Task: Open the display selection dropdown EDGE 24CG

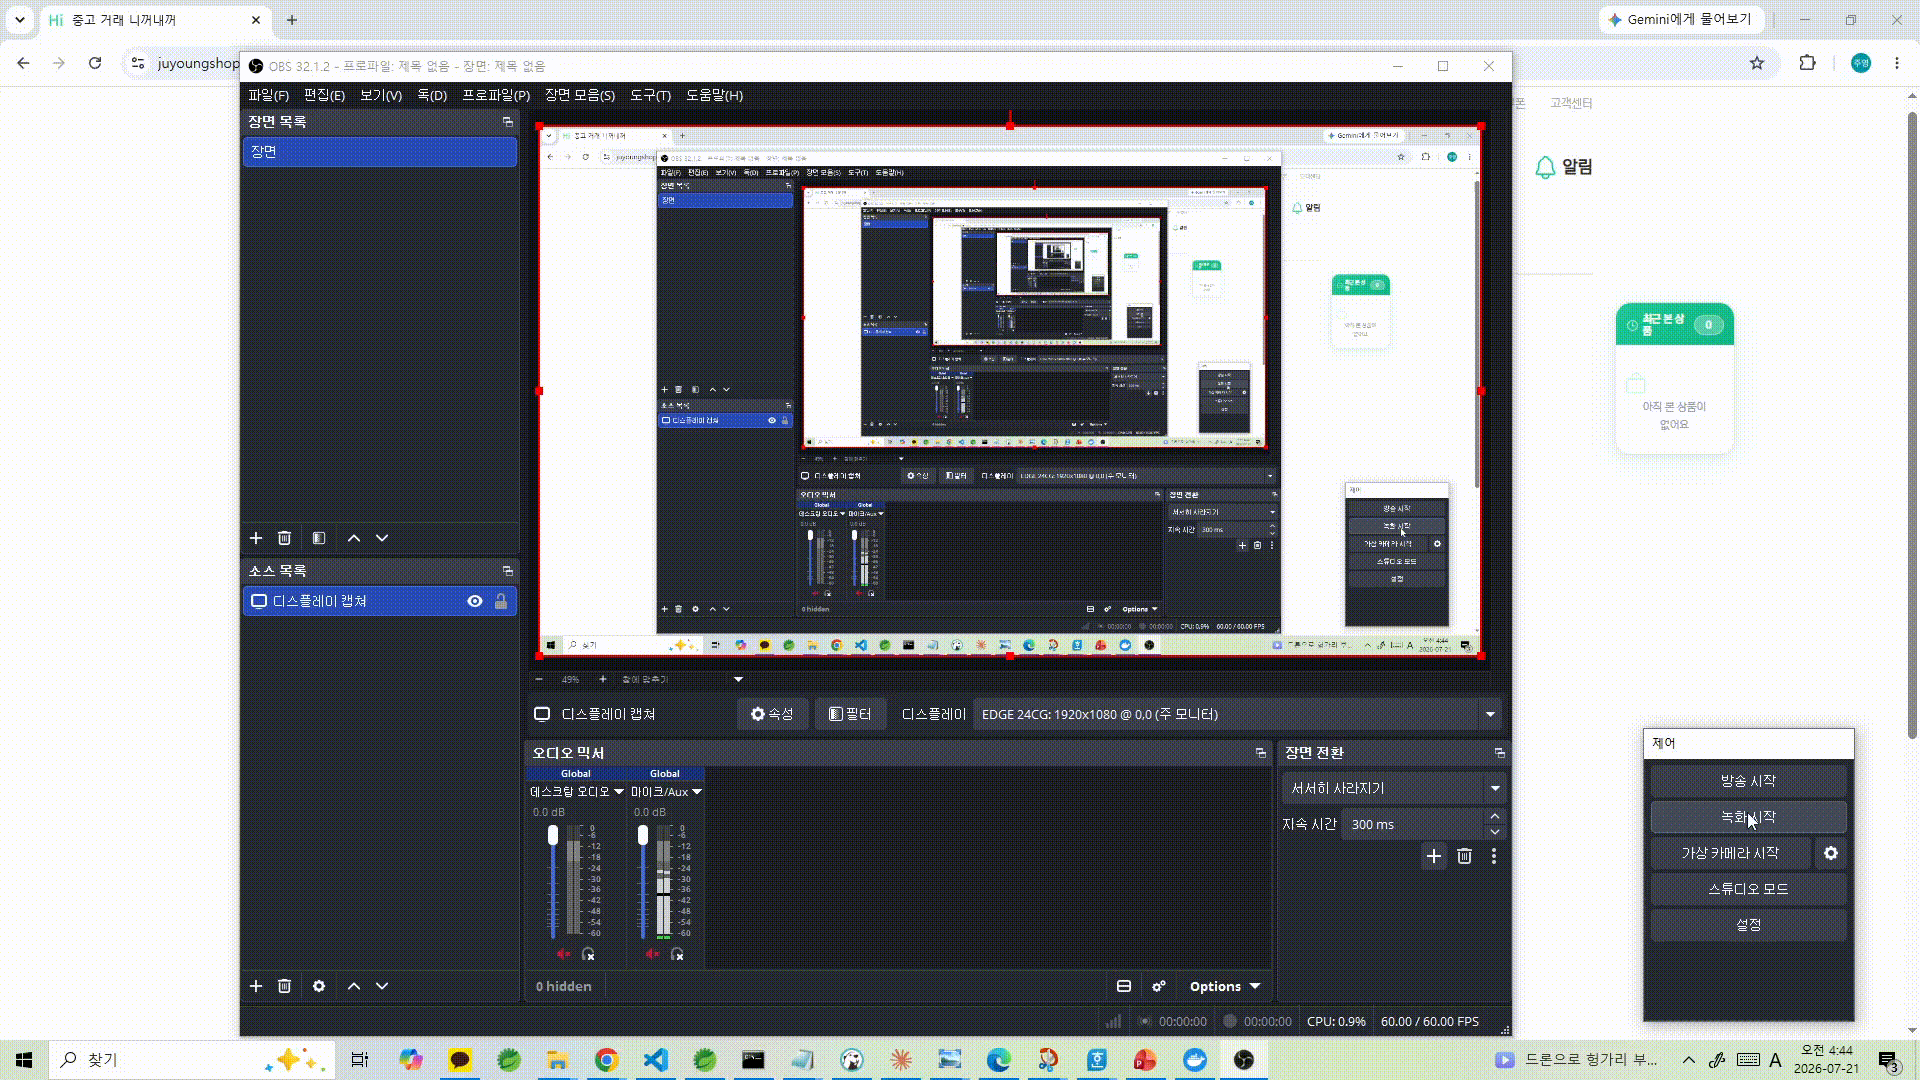Action: tap(1238, 714)
